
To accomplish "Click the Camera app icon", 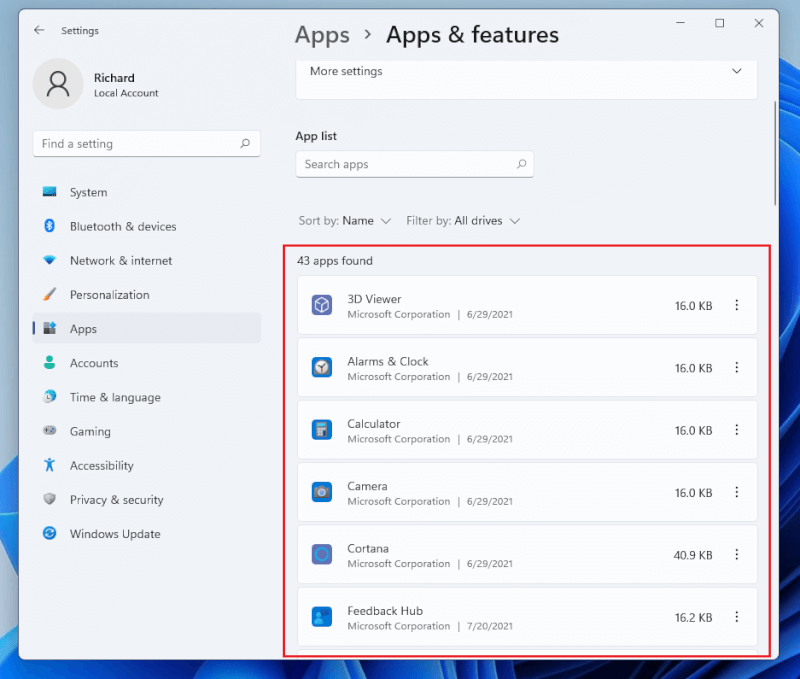I will [321, 492].
